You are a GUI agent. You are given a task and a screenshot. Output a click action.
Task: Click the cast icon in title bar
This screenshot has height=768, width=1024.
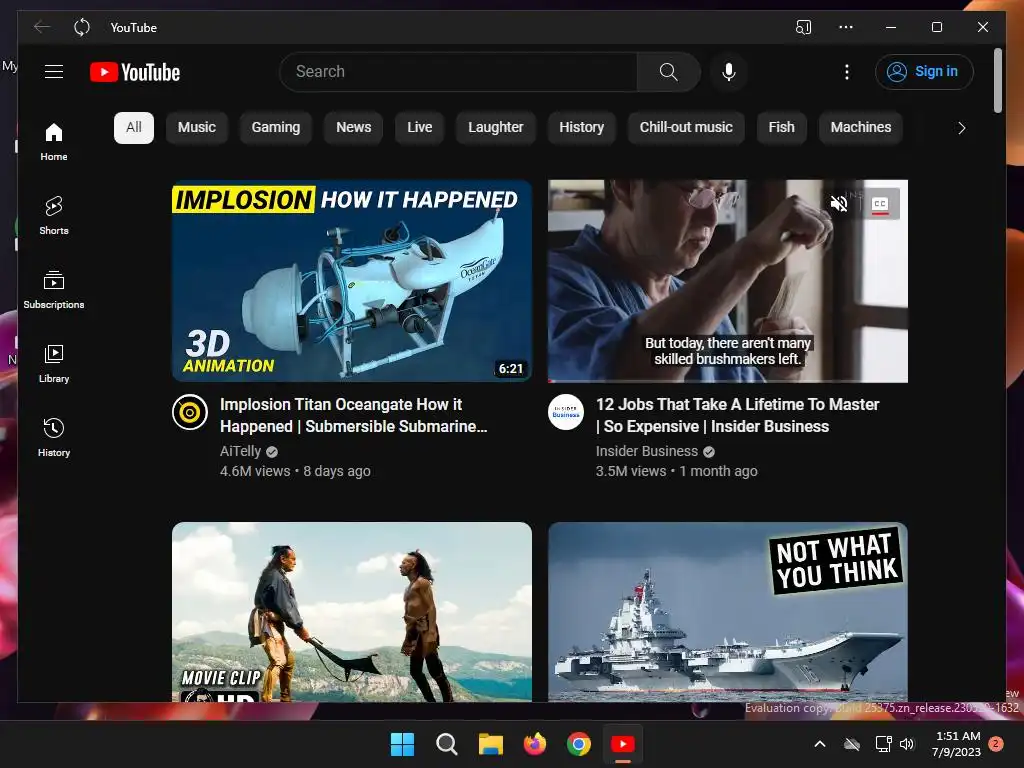click(804, 27)
